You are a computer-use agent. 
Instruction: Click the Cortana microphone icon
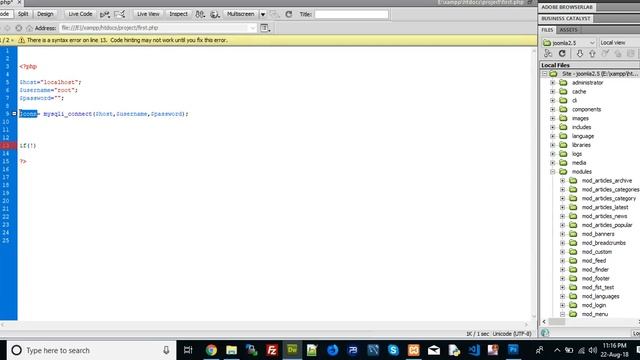click(x=166, y=350)
